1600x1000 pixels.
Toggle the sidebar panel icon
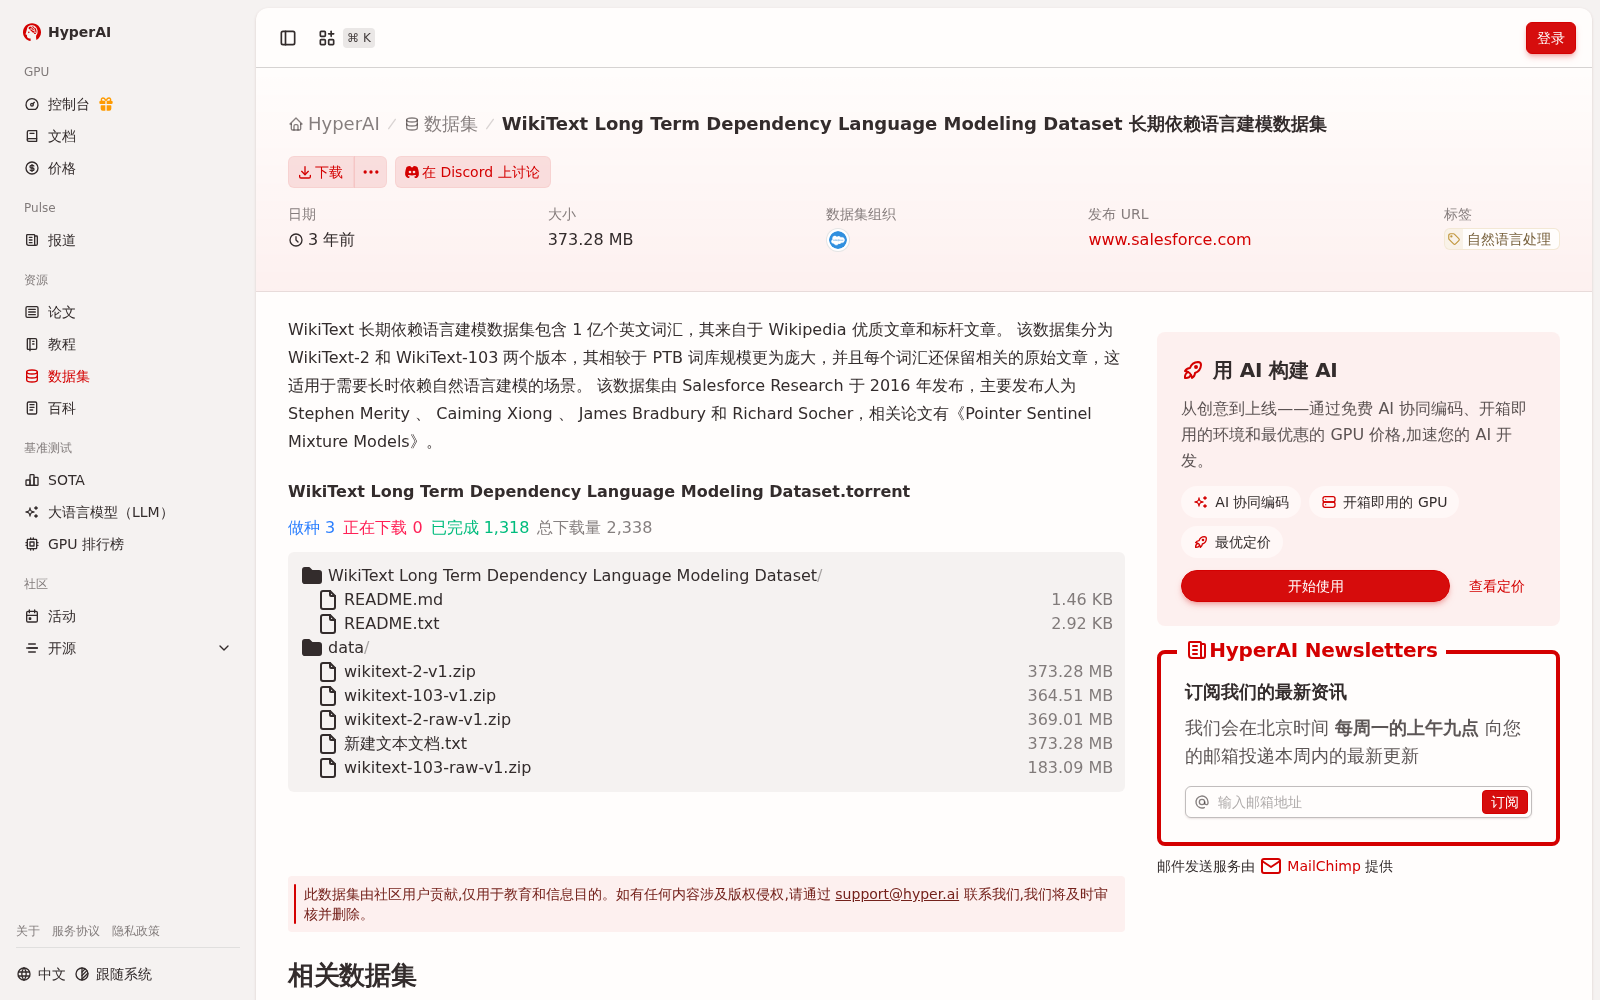point(288,38)
